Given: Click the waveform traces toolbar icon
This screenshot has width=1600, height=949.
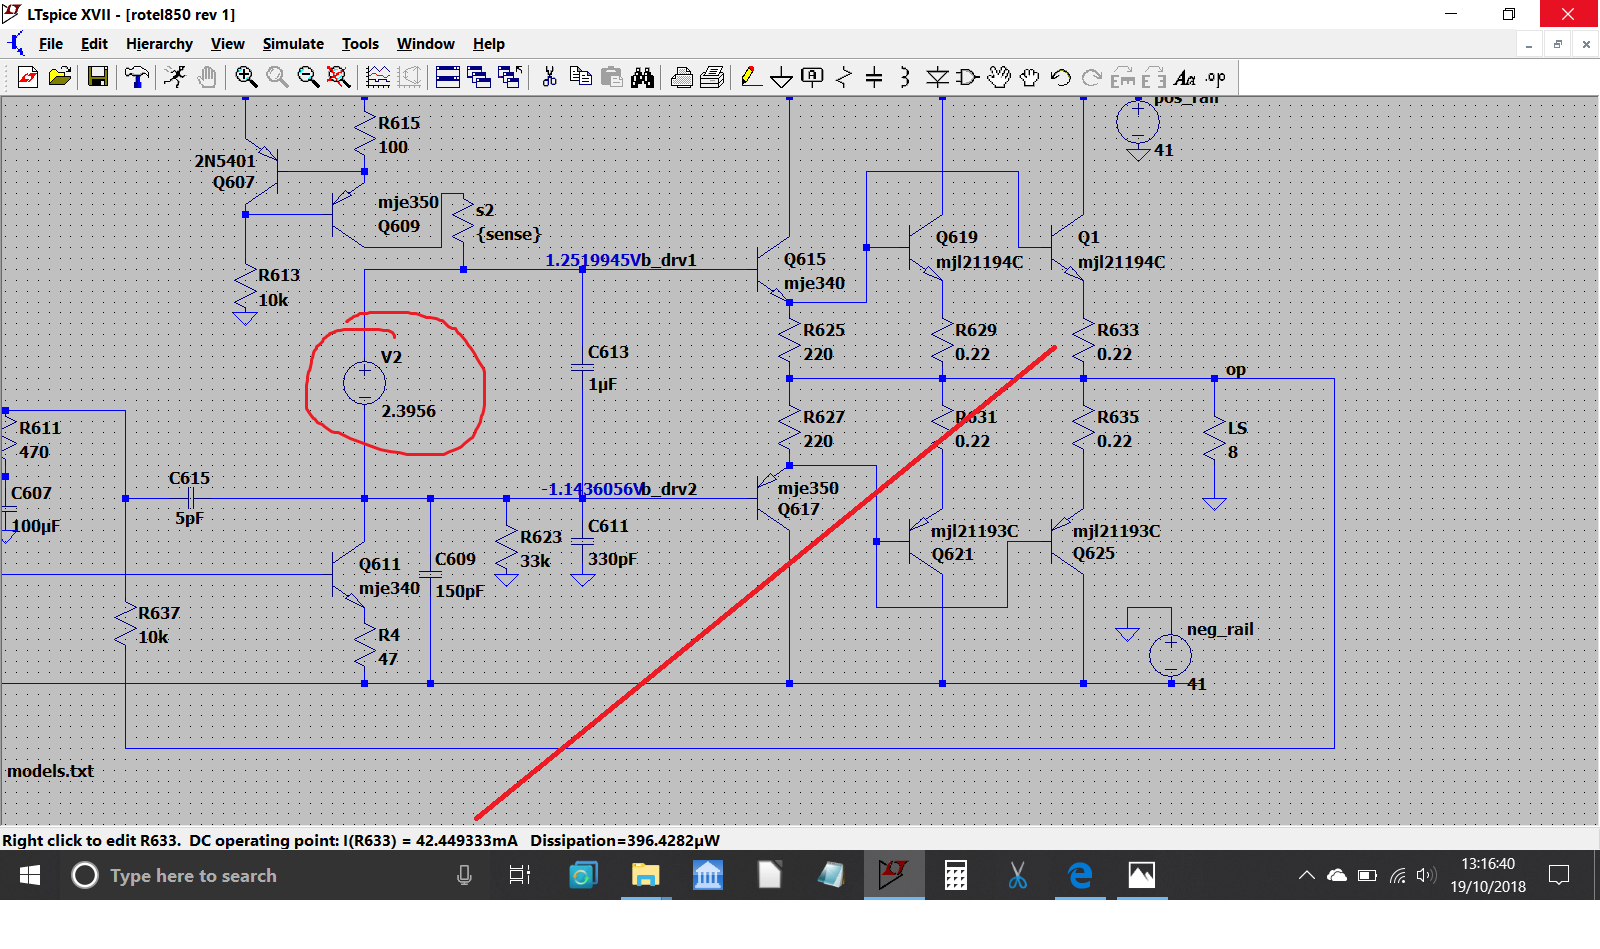Looking at the screenshot, I should (378, 77).
